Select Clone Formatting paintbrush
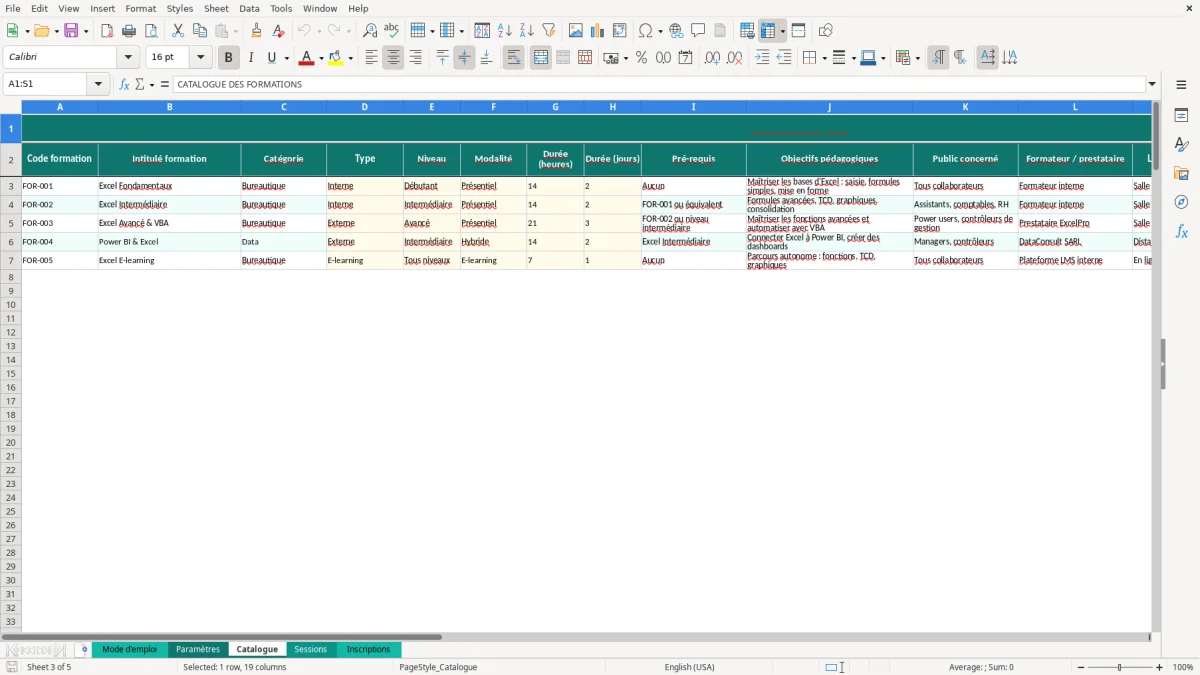Screen dimensions: 1200x675 (256, 31)
